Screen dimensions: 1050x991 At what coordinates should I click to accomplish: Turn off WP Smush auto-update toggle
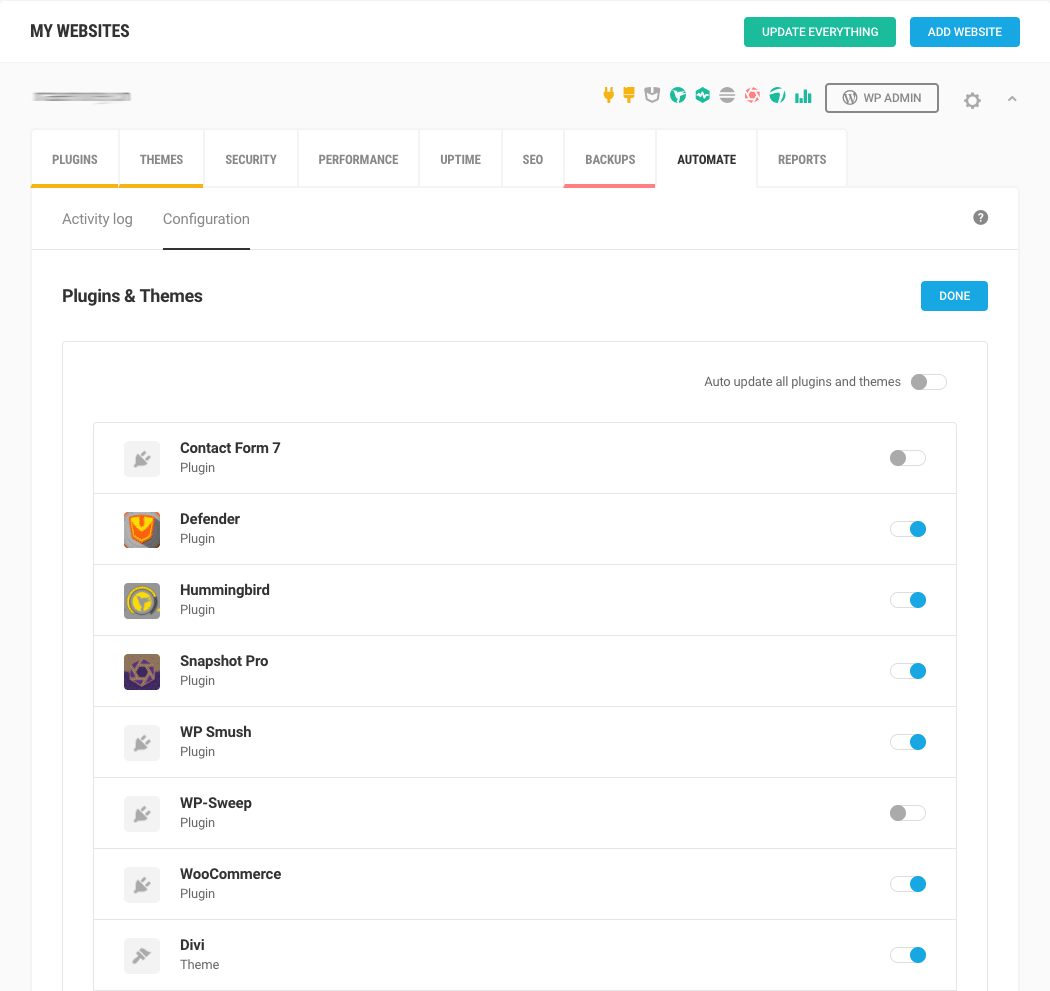pos(907,742)
